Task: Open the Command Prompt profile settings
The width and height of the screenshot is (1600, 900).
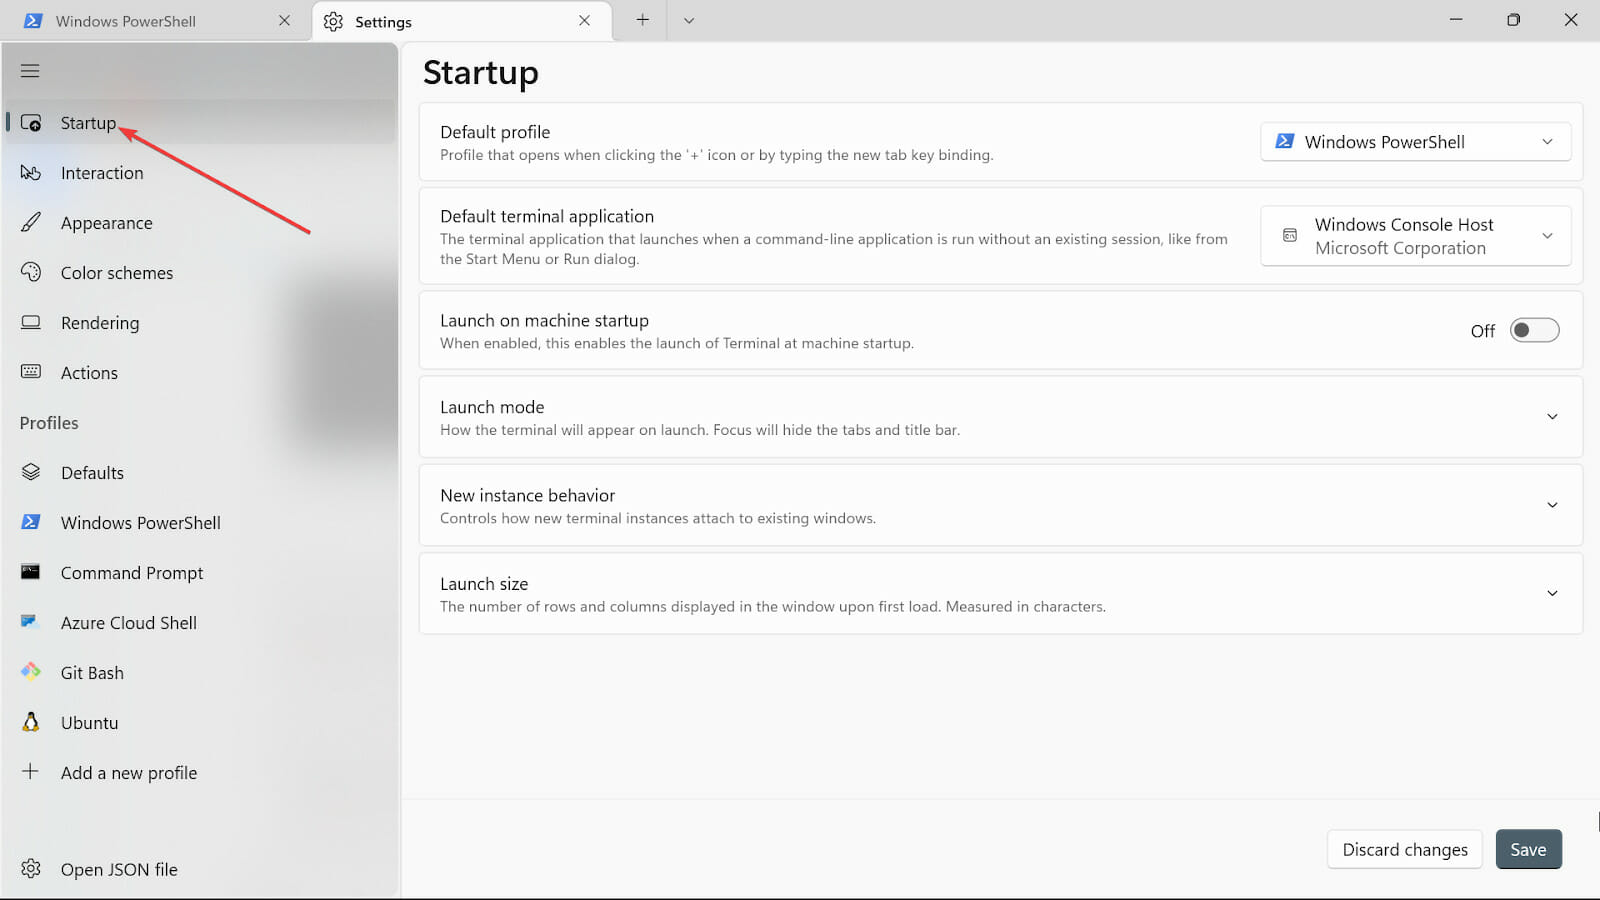Action: 200,573
